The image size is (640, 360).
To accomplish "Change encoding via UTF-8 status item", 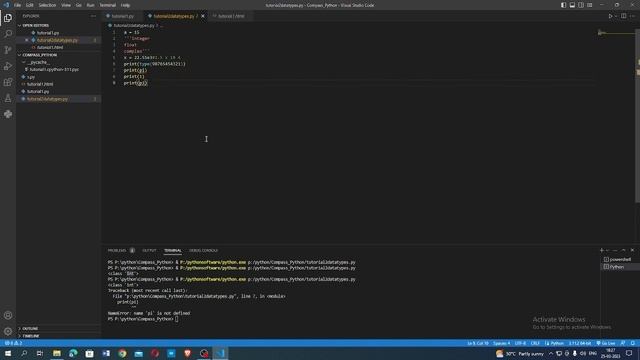I will click(x=520, y=343).
